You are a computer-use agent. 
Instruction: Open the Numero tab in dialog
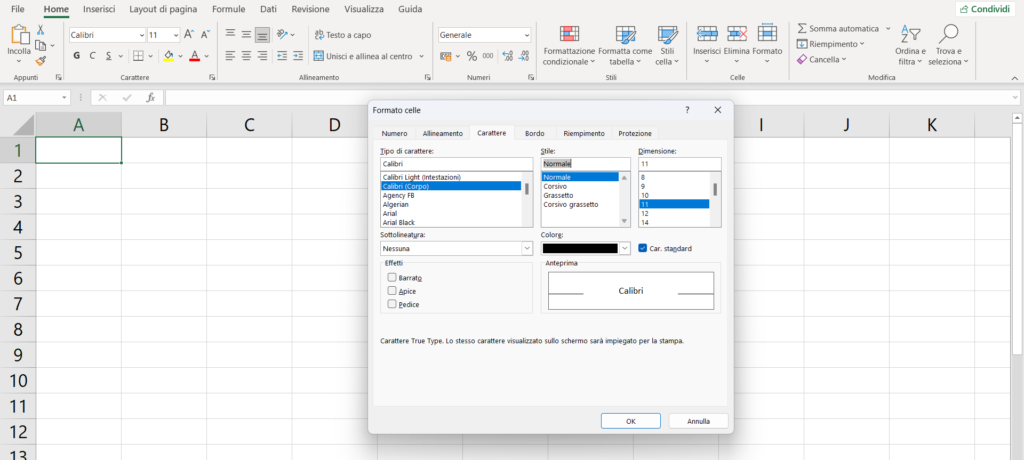pyautogui.click(x=394, y=133)
